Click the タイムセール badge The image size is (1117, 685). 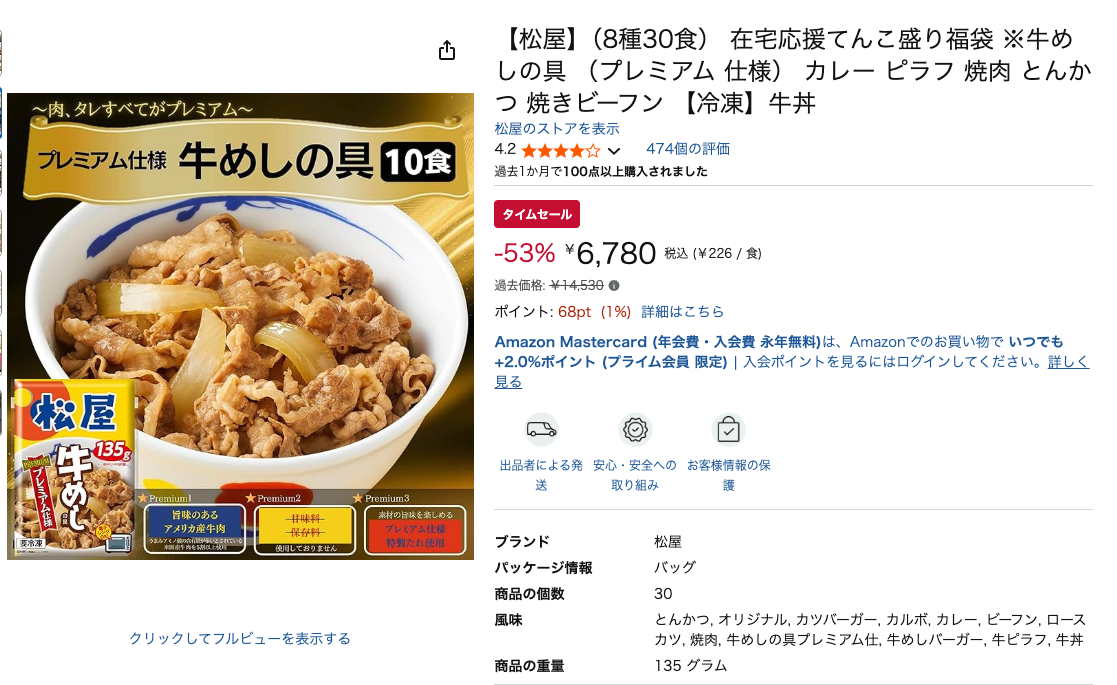537,214
